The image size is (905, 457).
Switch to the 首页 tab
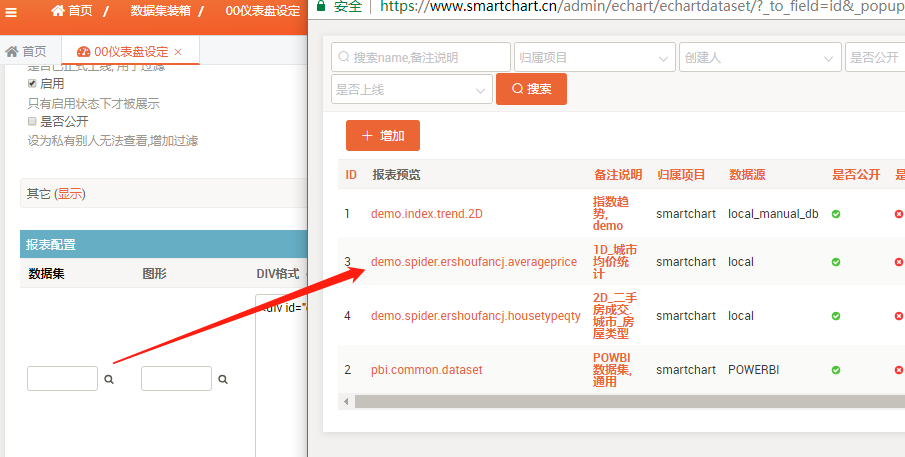(27, 51)
